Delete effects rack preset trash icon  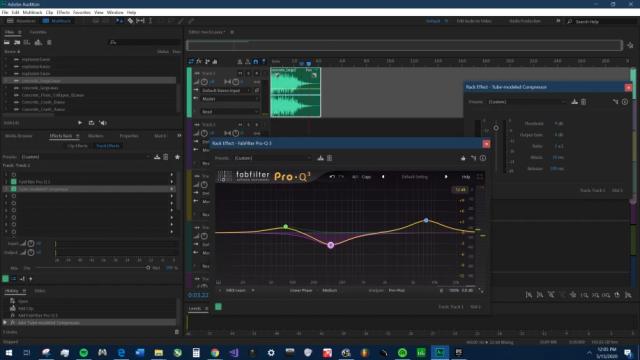click(166, 157)
